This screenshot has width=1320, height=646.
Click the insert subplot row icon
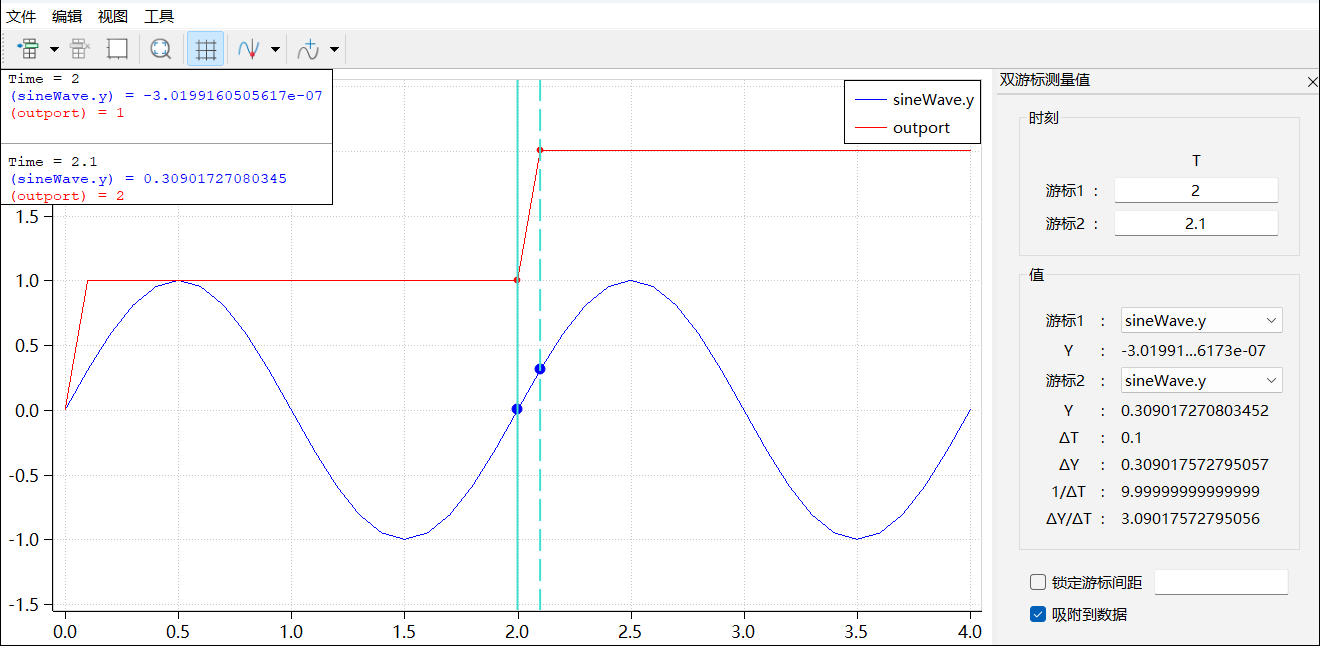coord(28,48)
